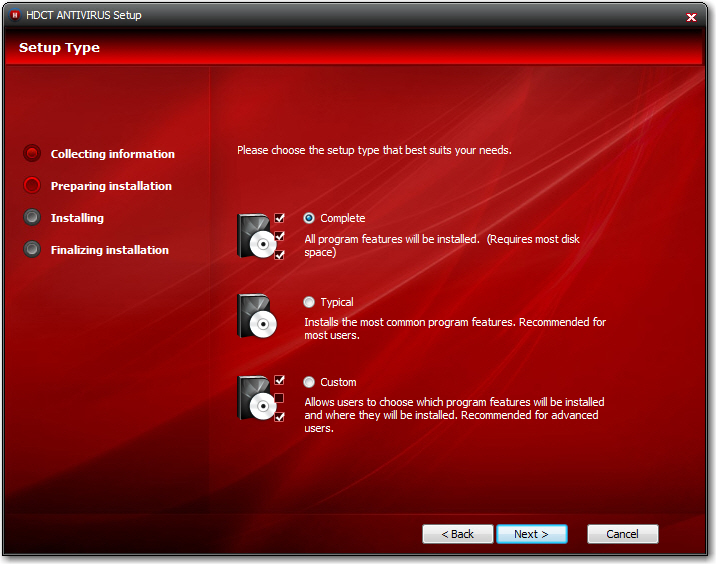Click the Finalizing installation step indicator
This screenshot has width=716, height=564.
tap(32, 249)
